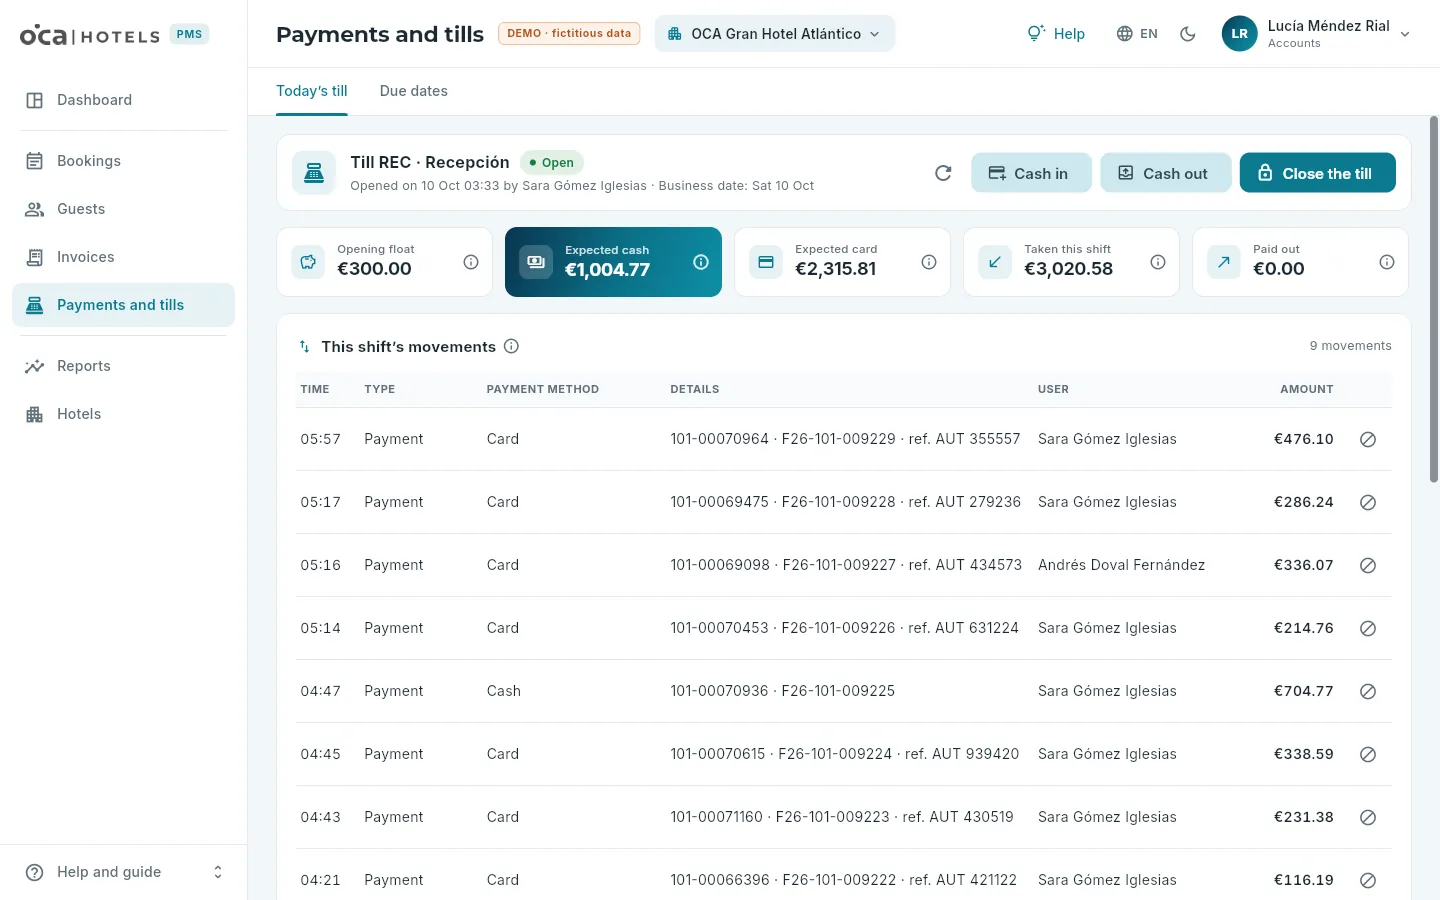Open Lucía Méndez Rial account menu
The height and width of the screenshot is (900, 1440).
click(x=1316, y=34)
